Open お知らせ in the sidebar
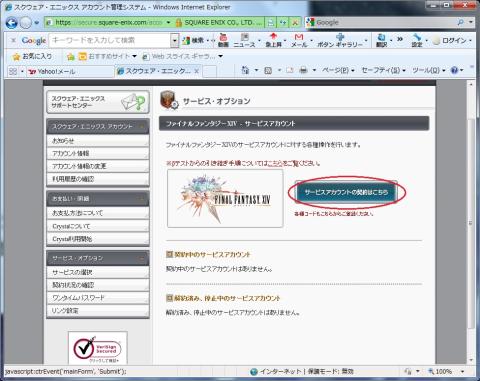The width and height of the screenshot is (480, 381). tap(98, 141)
